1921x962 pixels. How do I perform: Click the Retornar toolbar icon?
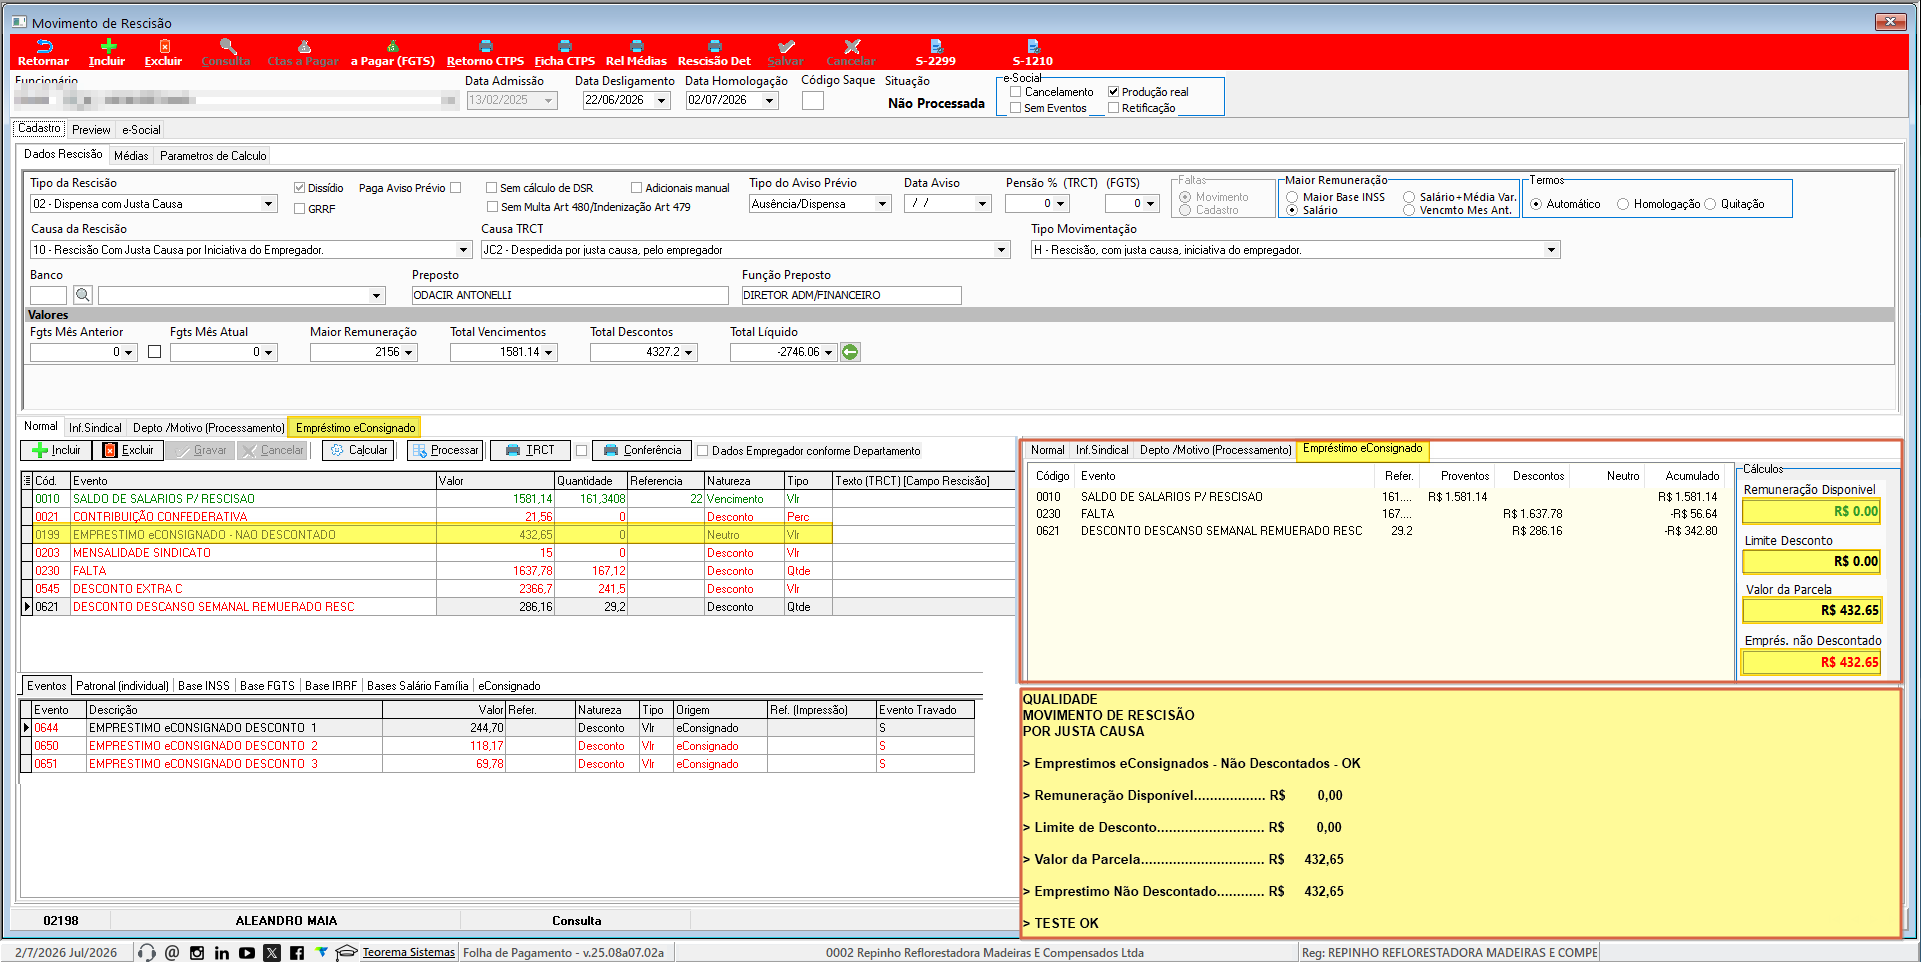coord(44,46)
